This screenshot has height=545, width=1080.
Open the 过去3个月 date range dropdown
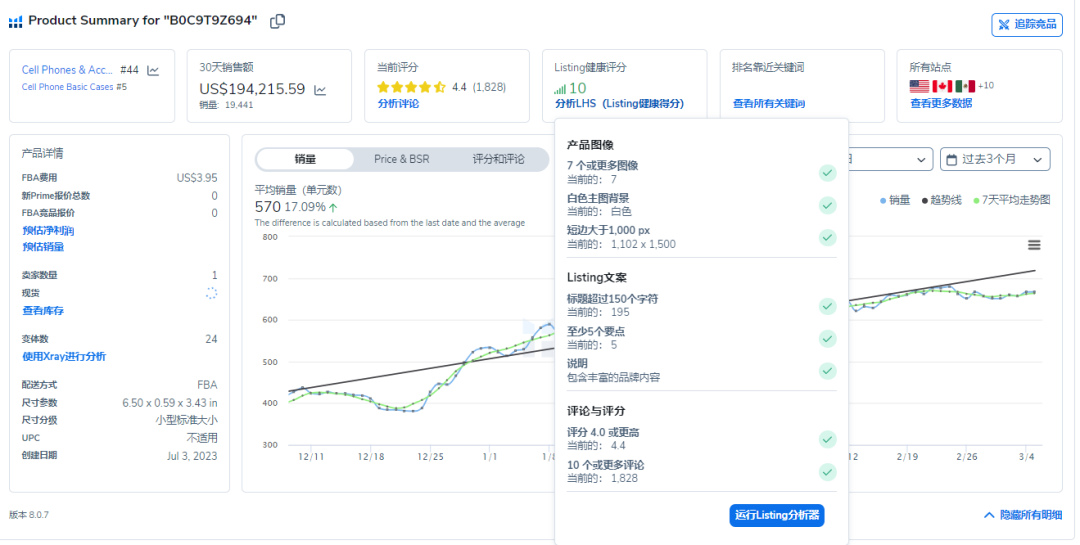click(995, 159)
